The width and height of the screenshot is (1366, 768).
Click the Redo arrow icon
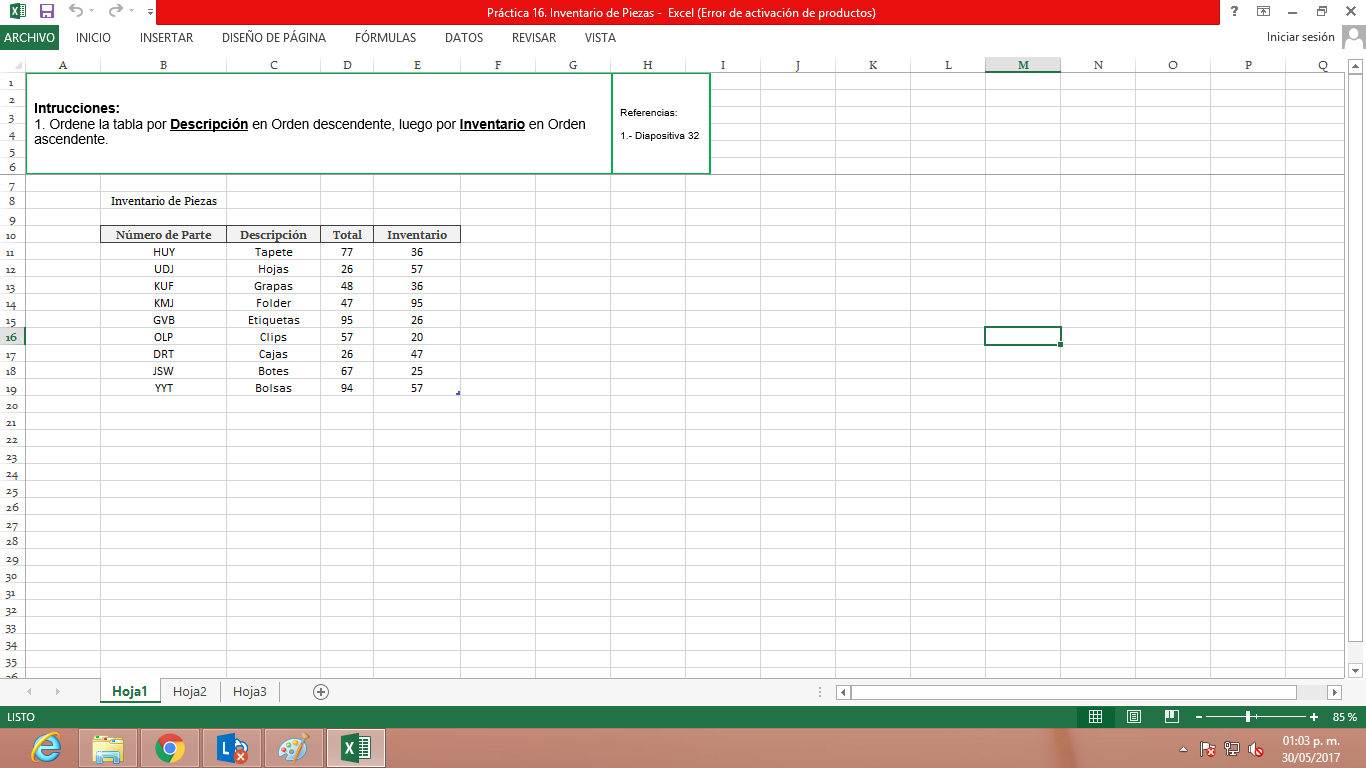pos(115,12)
